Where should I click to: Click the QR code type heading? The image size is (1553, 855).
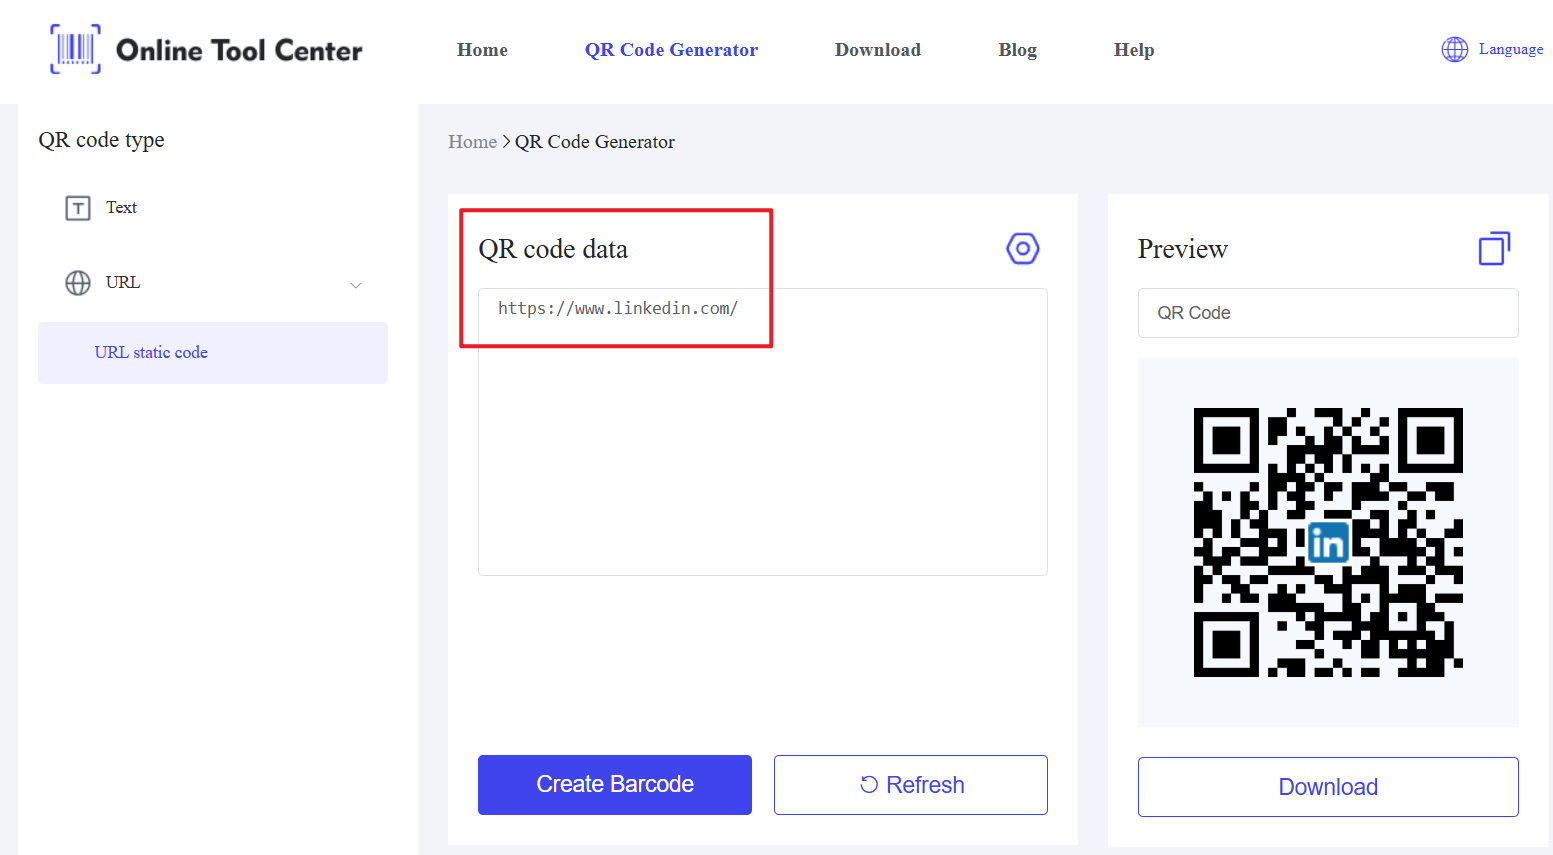tap(101, 140)
